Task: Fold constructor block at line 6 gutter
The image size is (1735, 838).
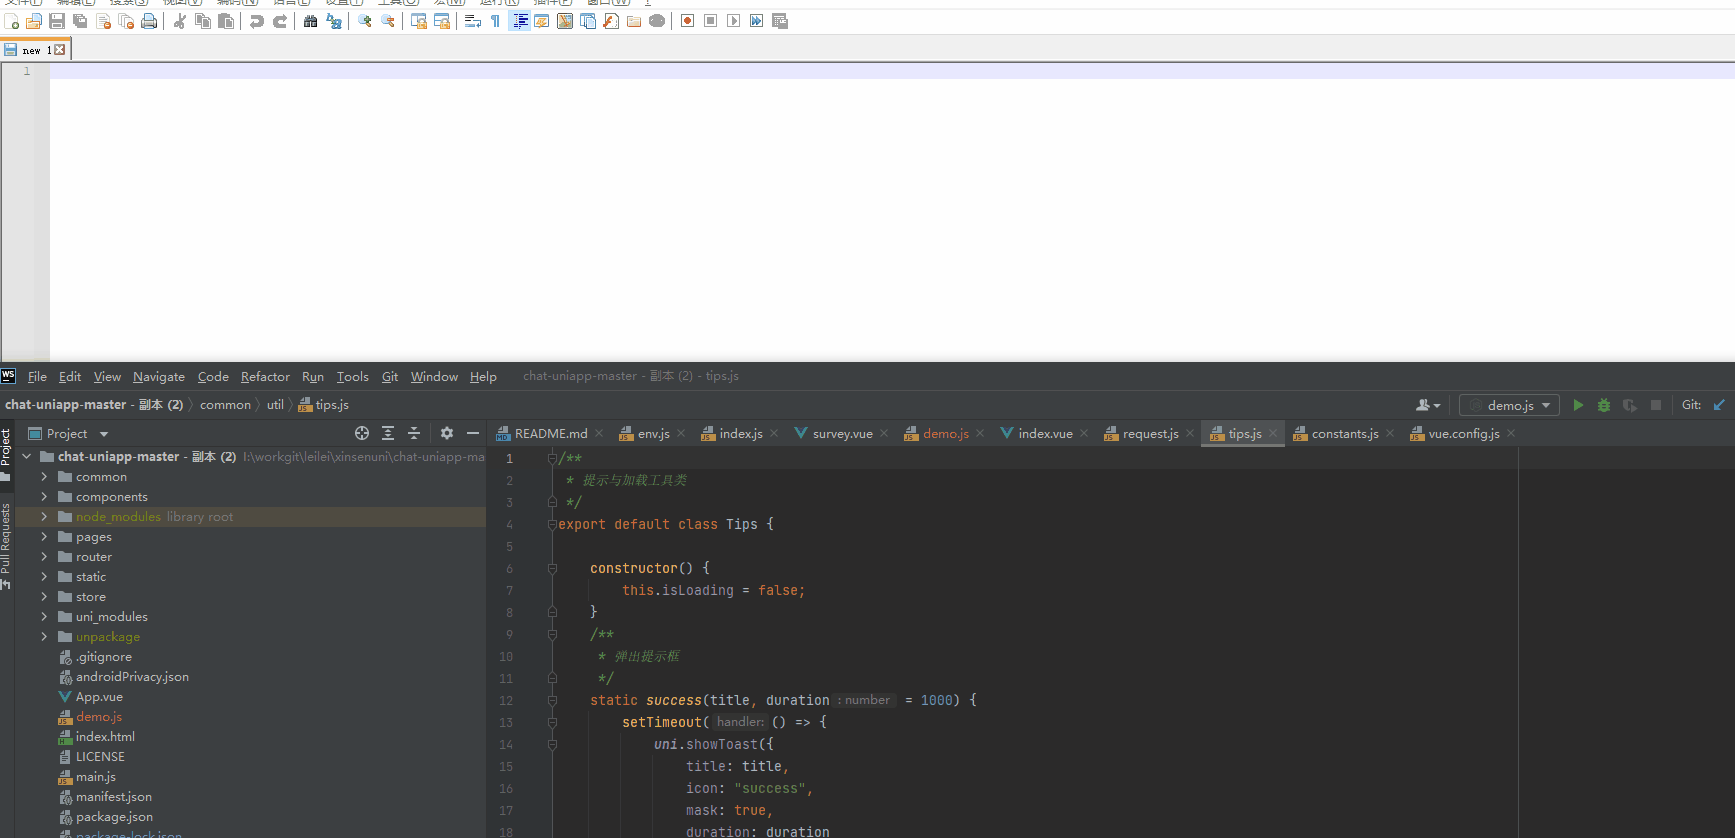Action: (552, 568)
